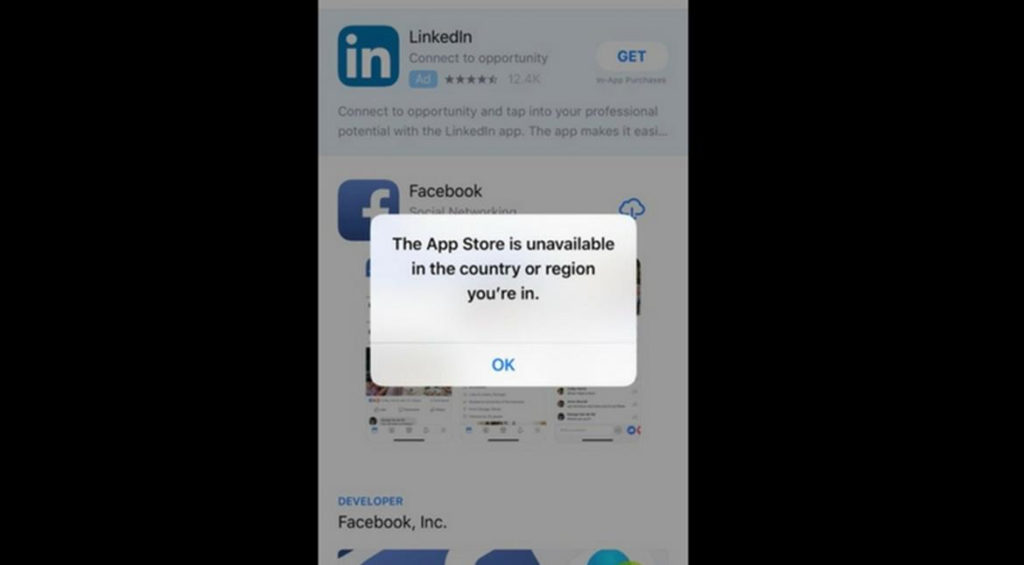Tap the GET button for LinkedIn
Screen dimensions: 1024x565
[x=631, y=57]
